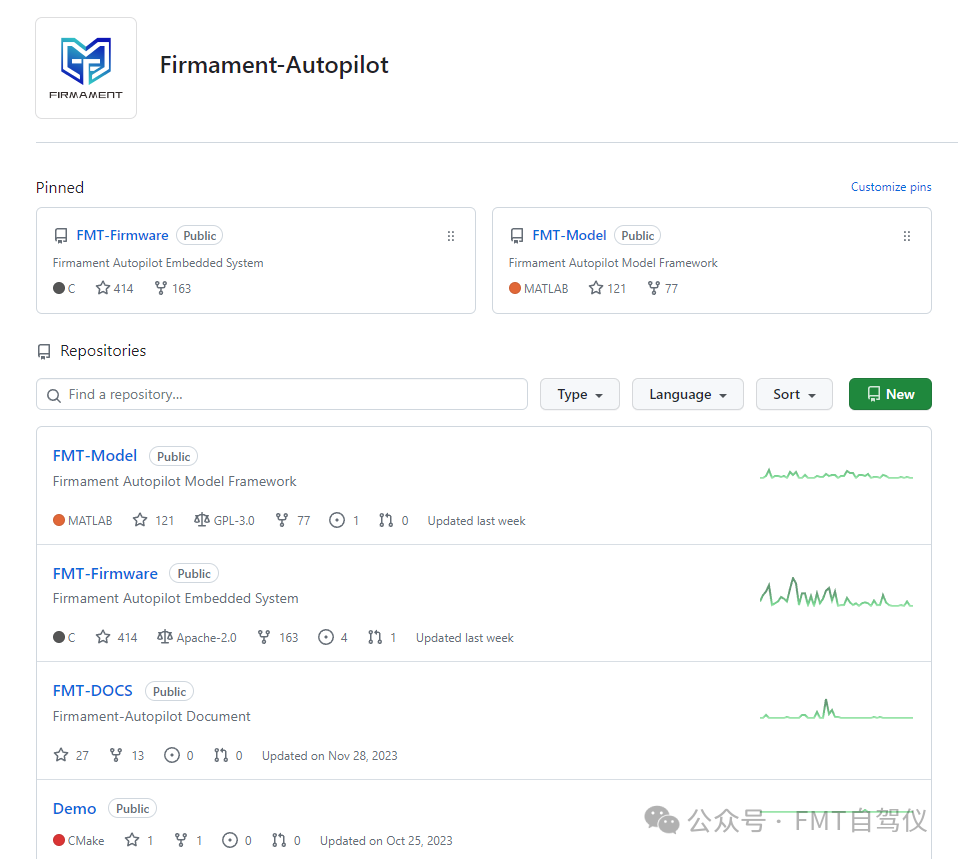Open the Type filter dropdown
This screenshot has width=958, height=859.
point(579,394)
